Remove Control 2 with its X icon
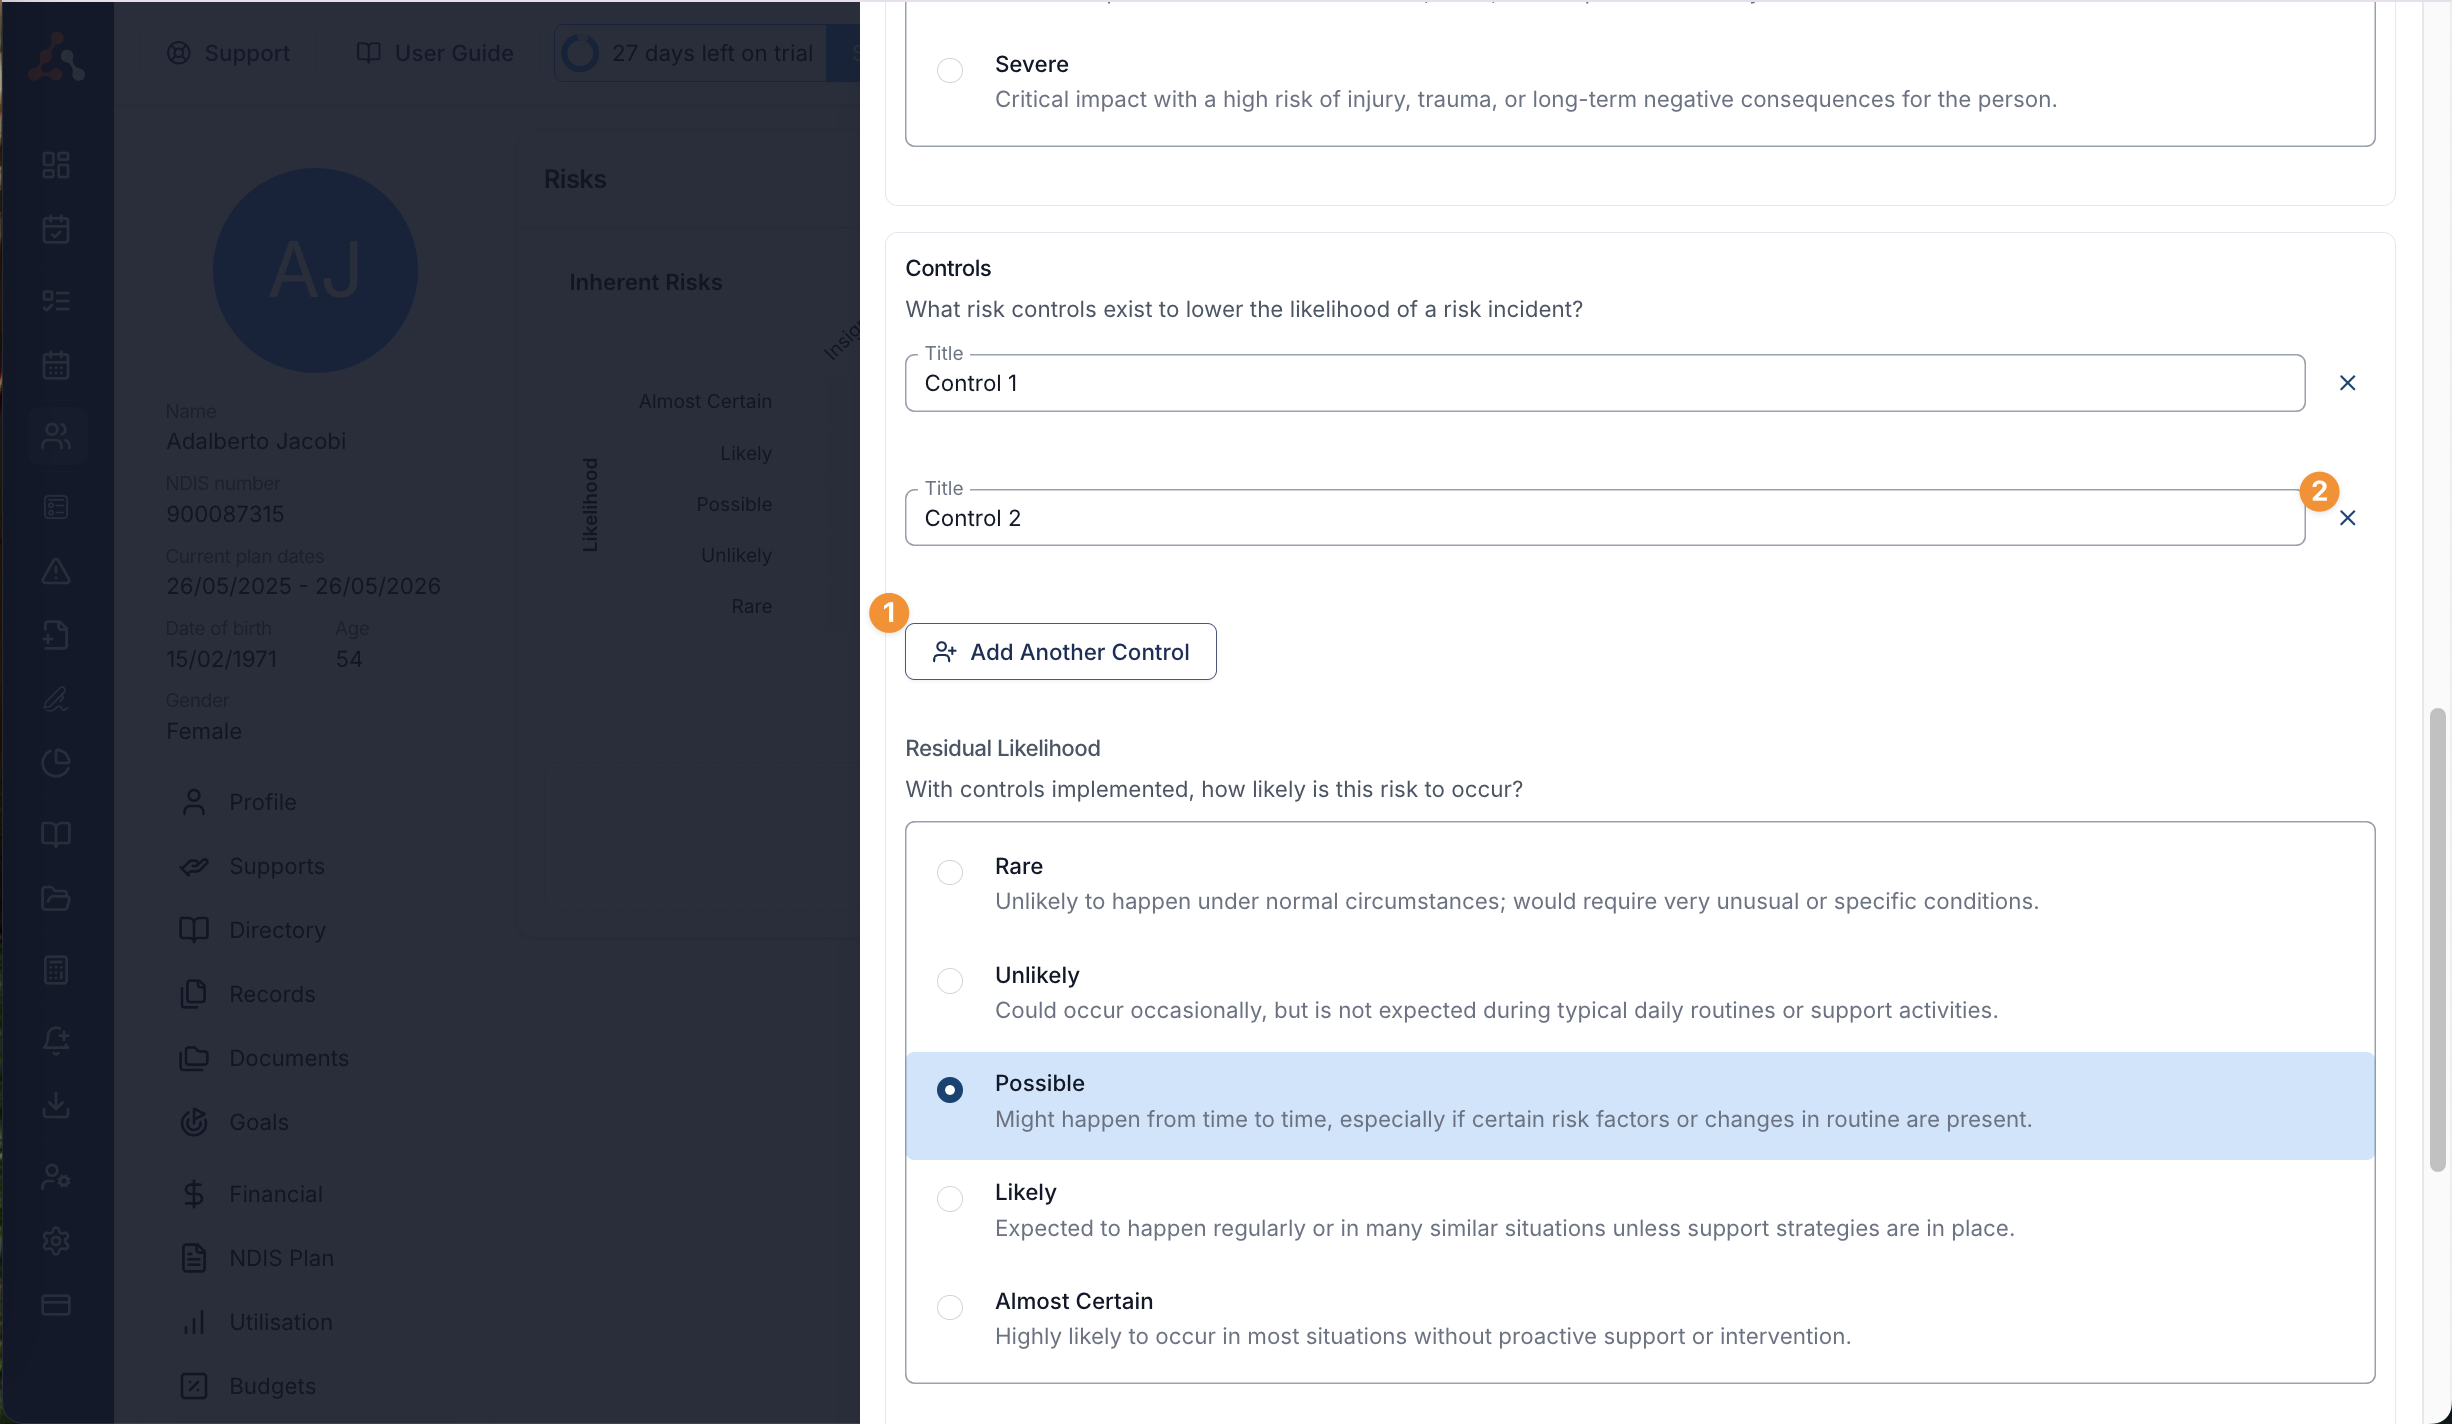Viewport: 2452px width, 1424px height. 2347,518
